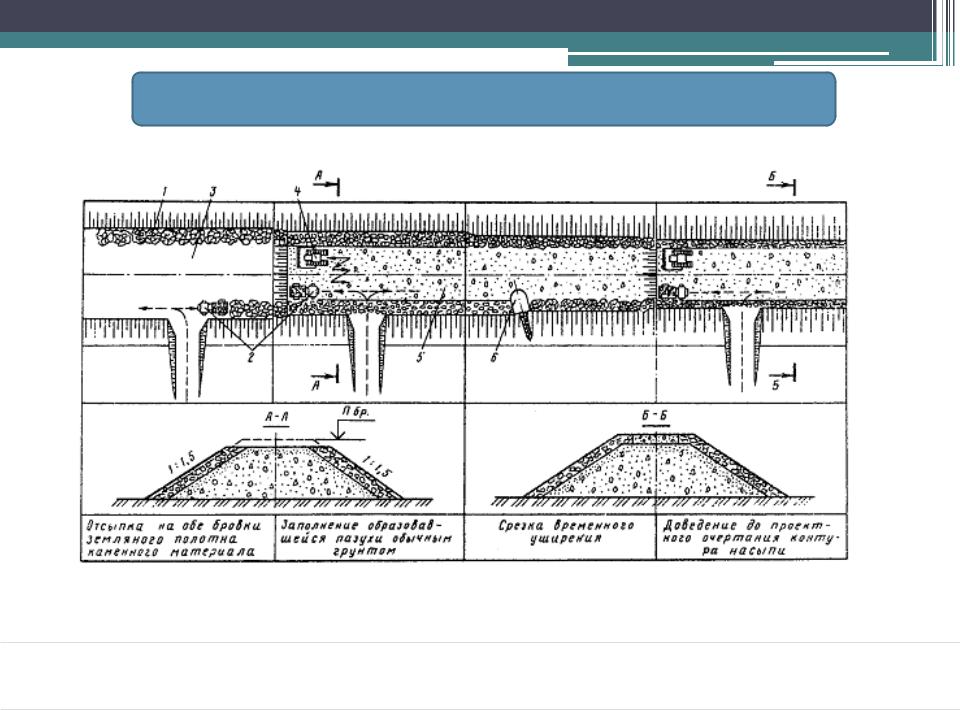Click the 'П бр.' elevation mark label
This screenshot has height=710, width=960.
pyautogui.click(x=356, y=412)
